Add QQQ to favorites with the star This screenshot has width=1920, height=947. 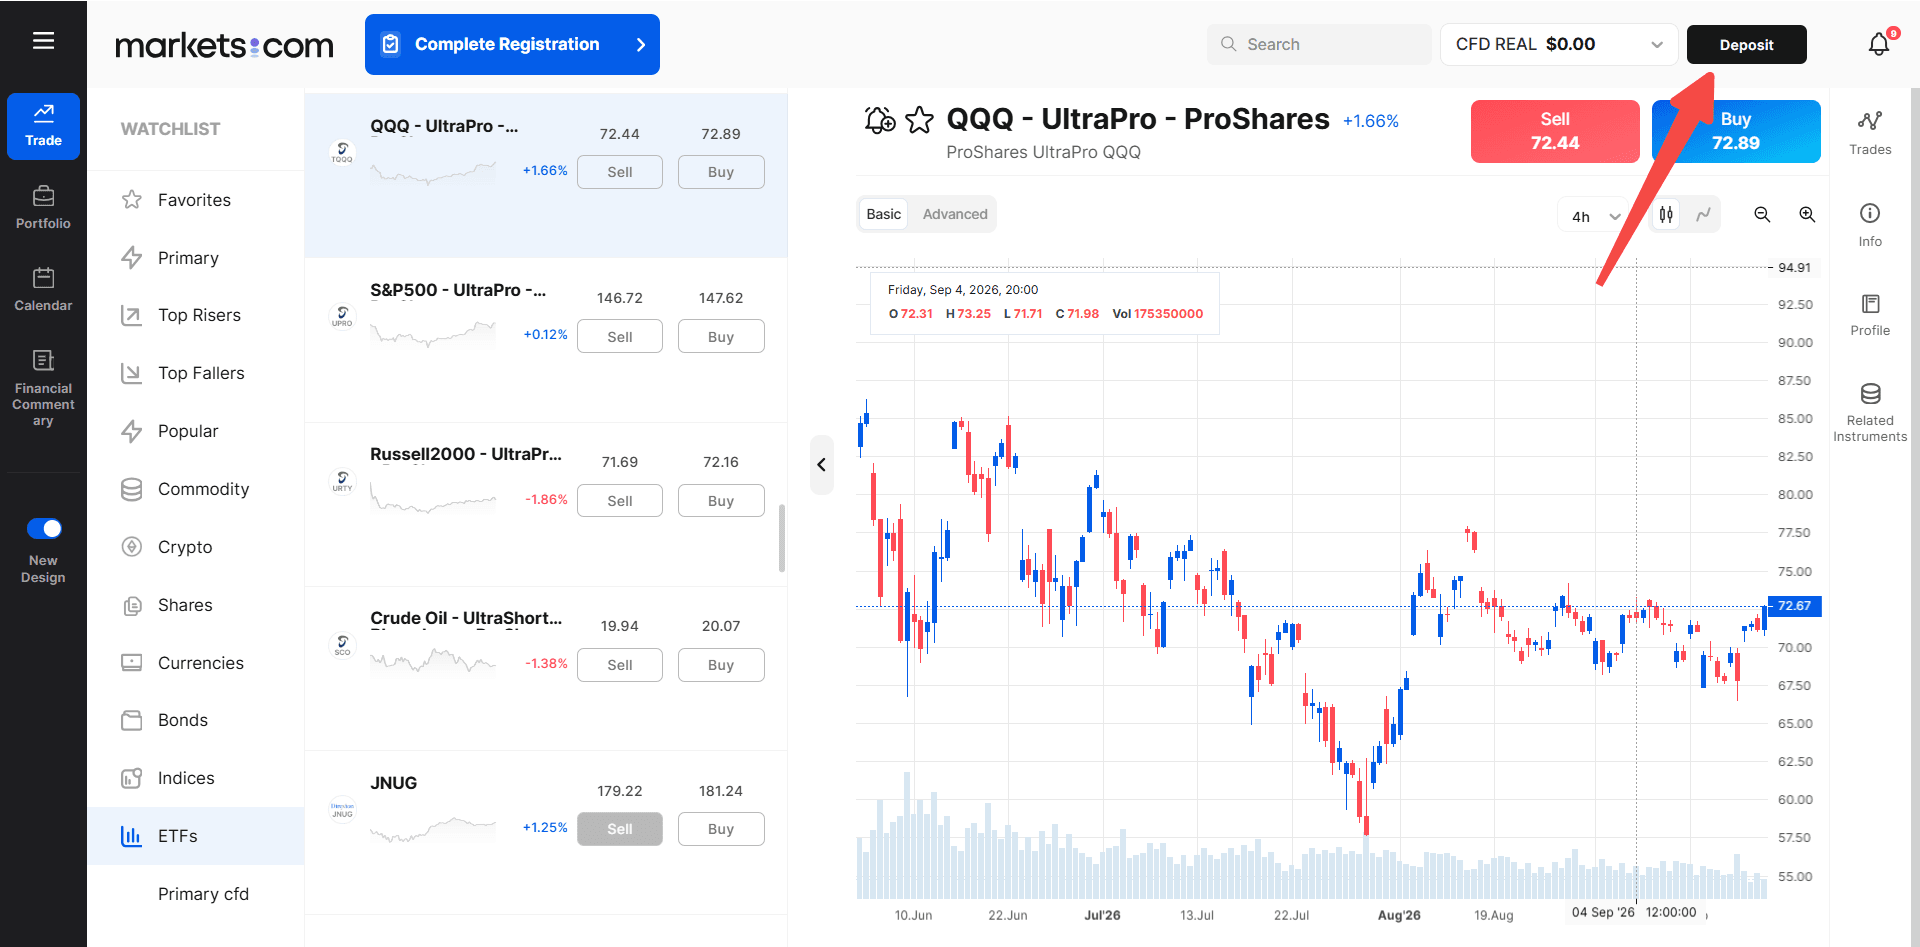919,120
